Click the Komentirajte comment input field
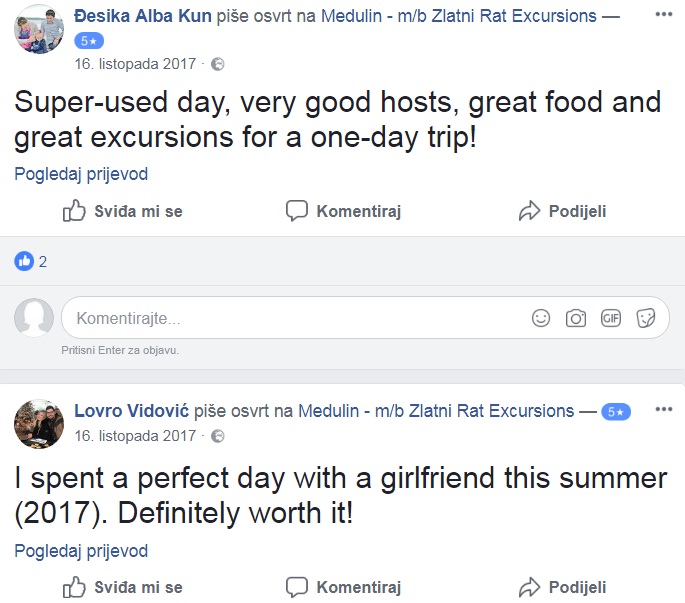The width and height of the screenshot is (685, 603). (290, 319)
